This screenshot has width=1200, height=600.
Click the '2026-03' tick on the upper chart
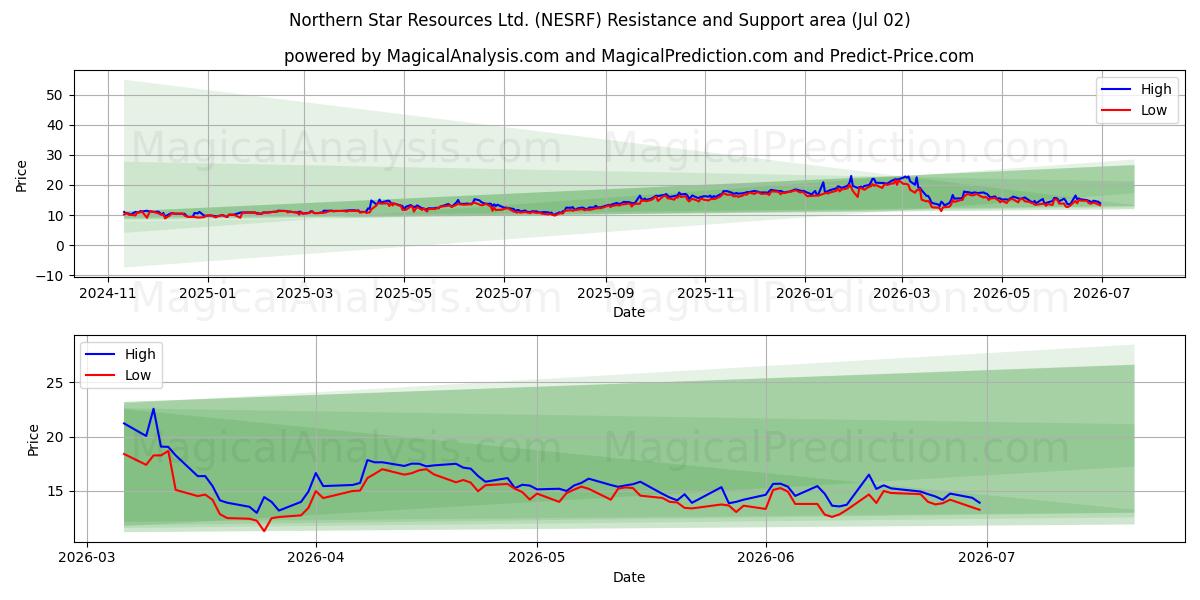[x=902, y=293]
